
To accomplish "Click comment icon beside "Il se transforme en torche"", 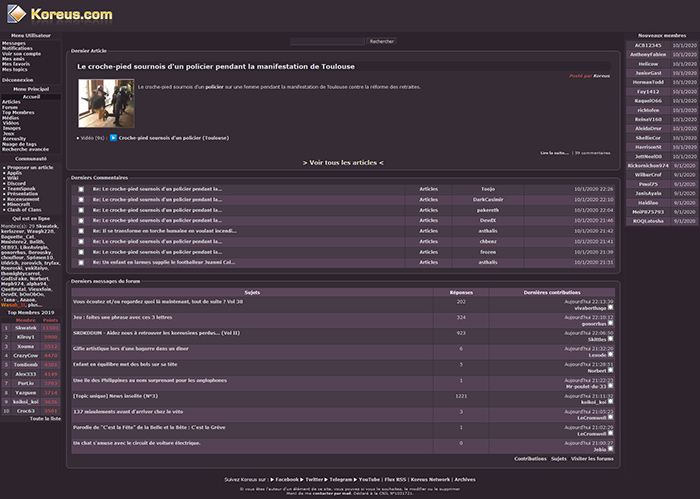I will coord(81,230).
